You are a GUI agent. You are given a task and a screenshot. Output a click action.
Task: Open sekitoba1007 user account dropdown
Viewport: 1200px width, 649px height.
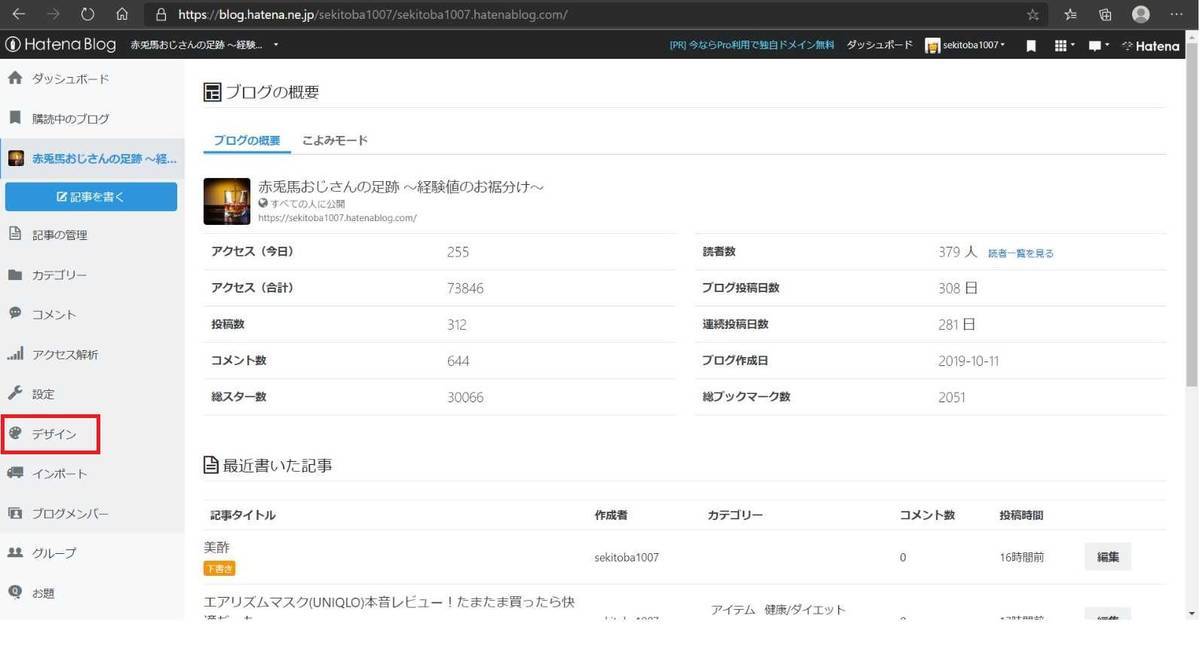(x=965, y=46)
